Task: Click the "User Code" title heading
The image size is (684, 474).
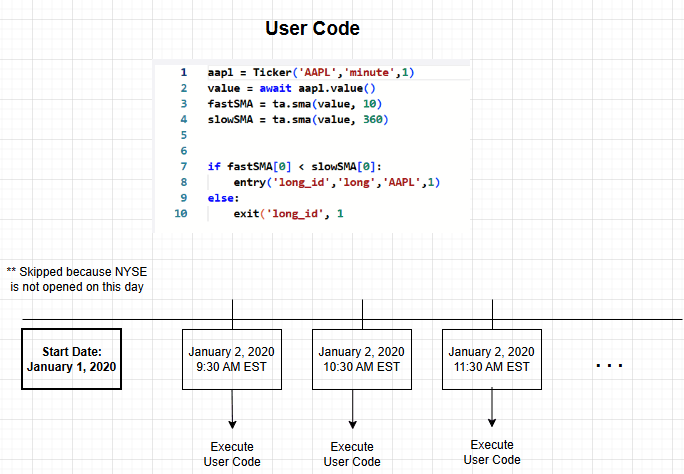Action: (311, 28)
